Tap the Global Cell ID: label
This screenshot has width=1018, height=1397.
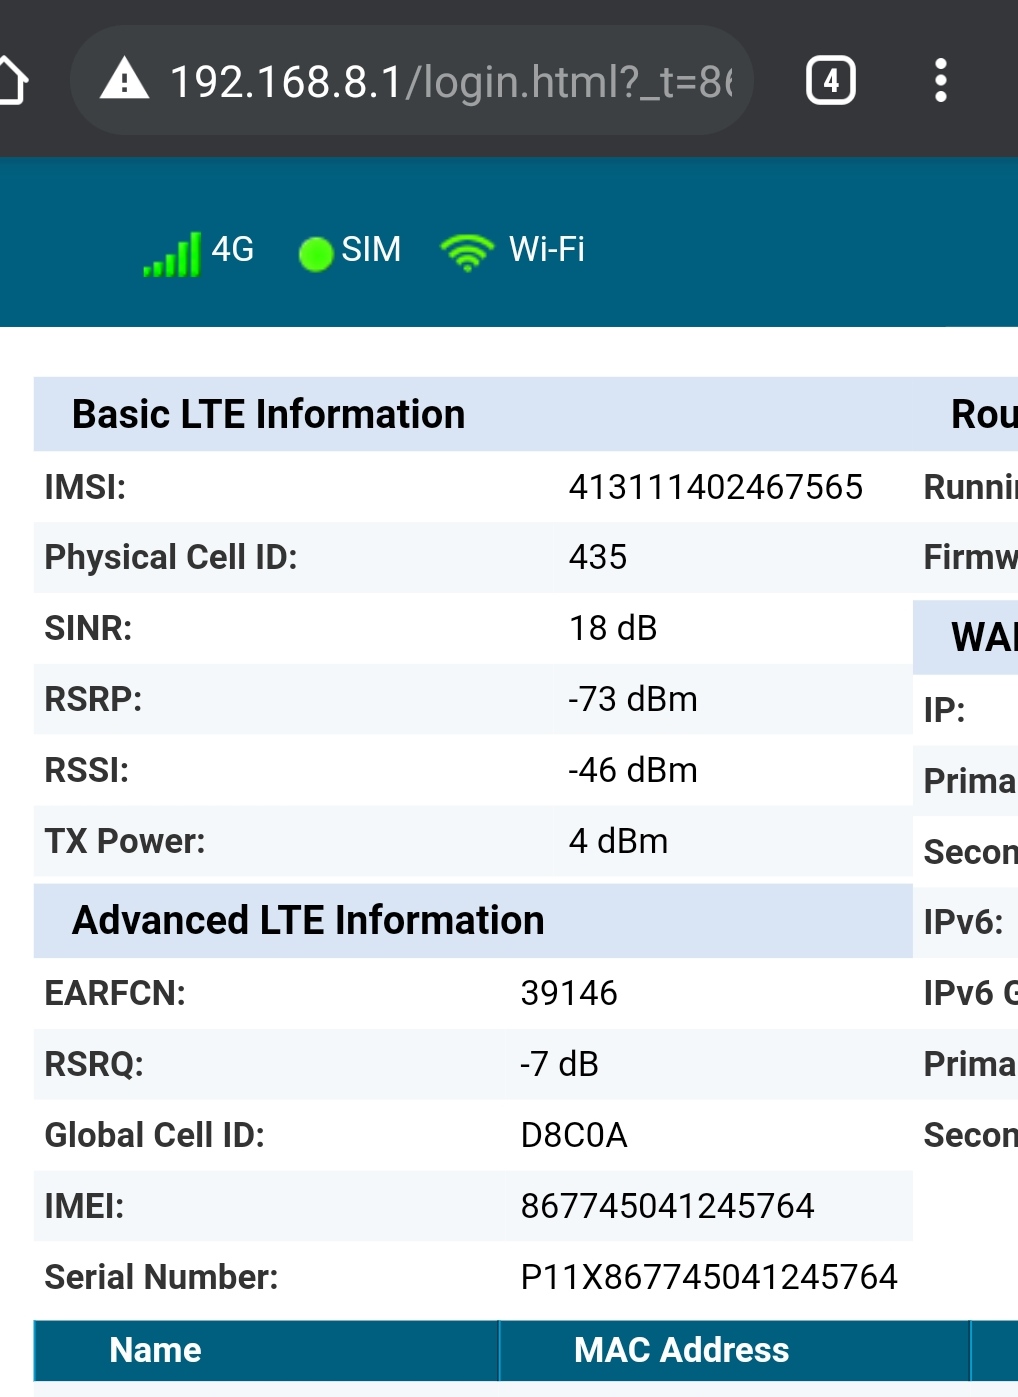[155, 1135]
